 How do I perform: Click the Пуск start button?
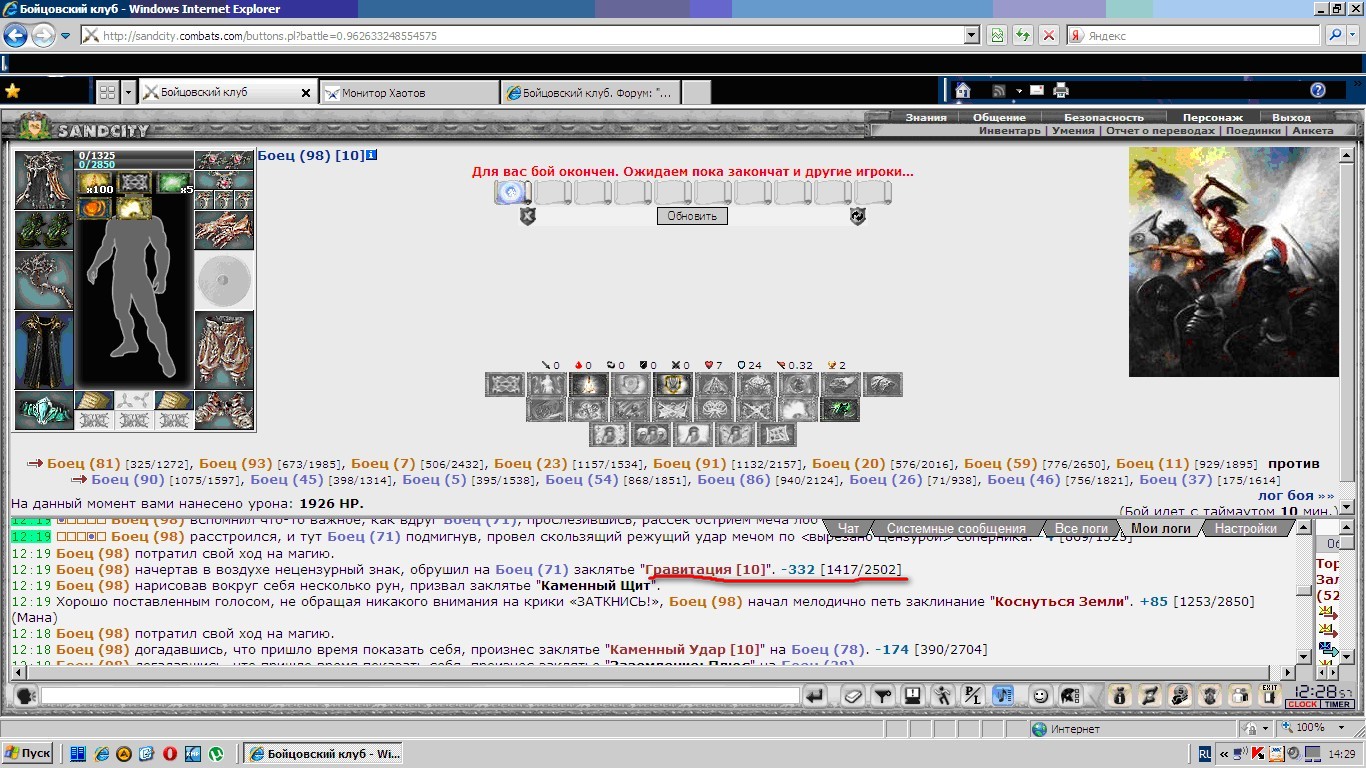29,753
